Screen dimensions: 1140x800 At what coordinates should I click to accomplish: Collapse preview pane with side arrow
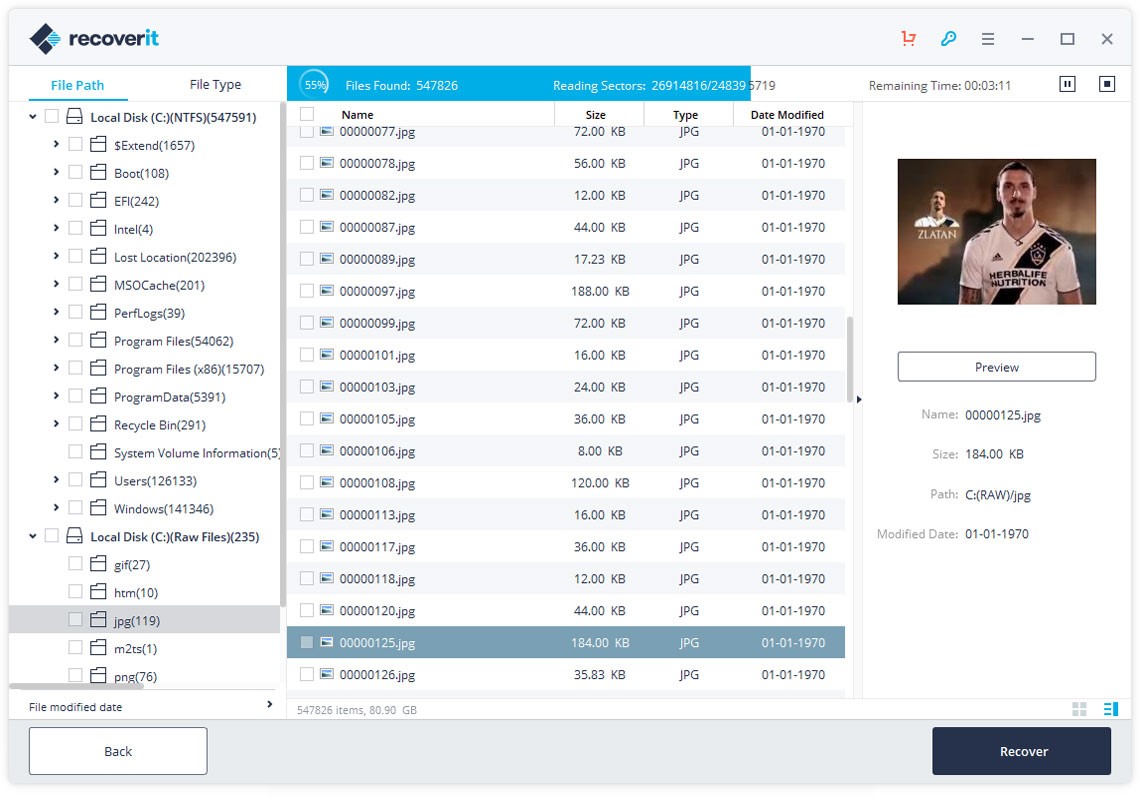[858, 399]
